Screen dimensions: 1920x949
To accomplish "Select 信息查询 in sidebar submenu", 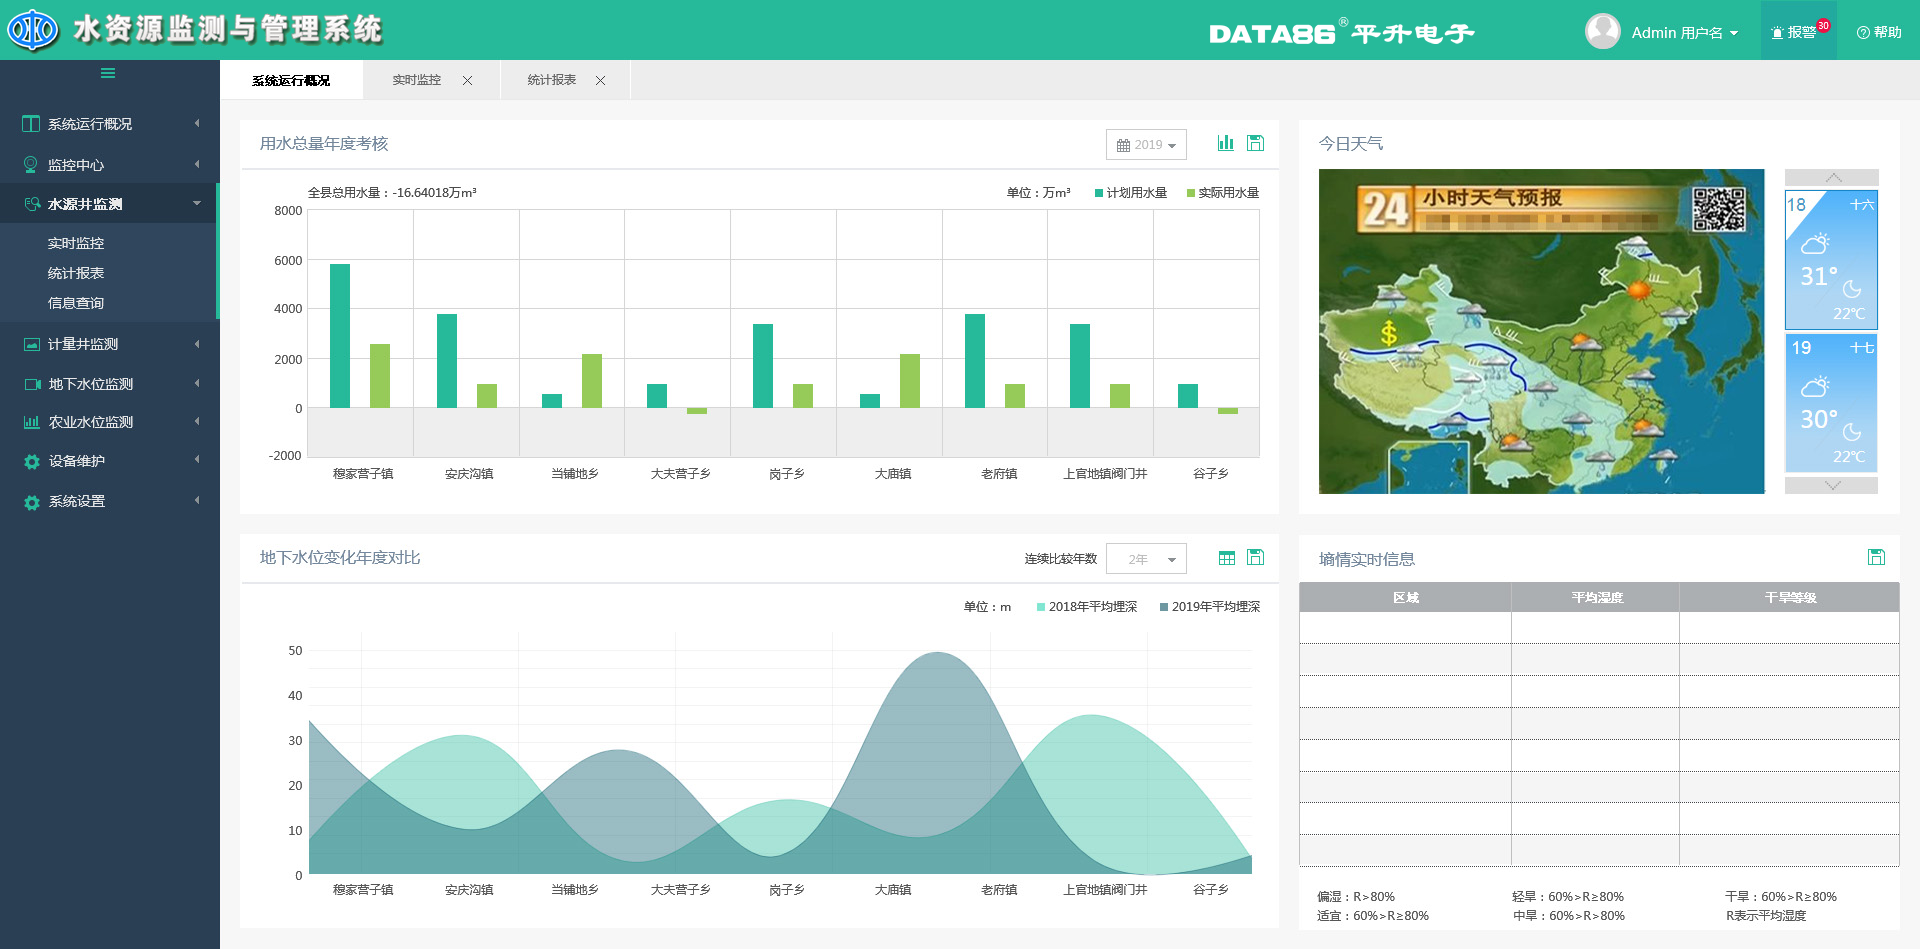I will (76, 303).
